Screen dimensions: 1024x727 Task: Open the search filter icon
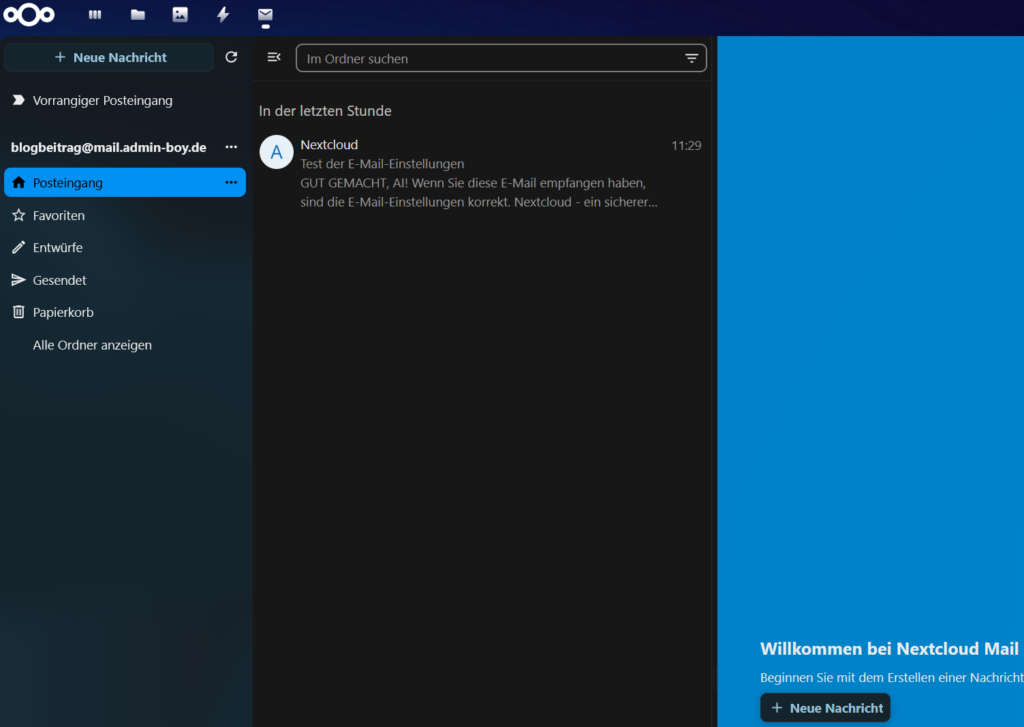click(692, 58)
